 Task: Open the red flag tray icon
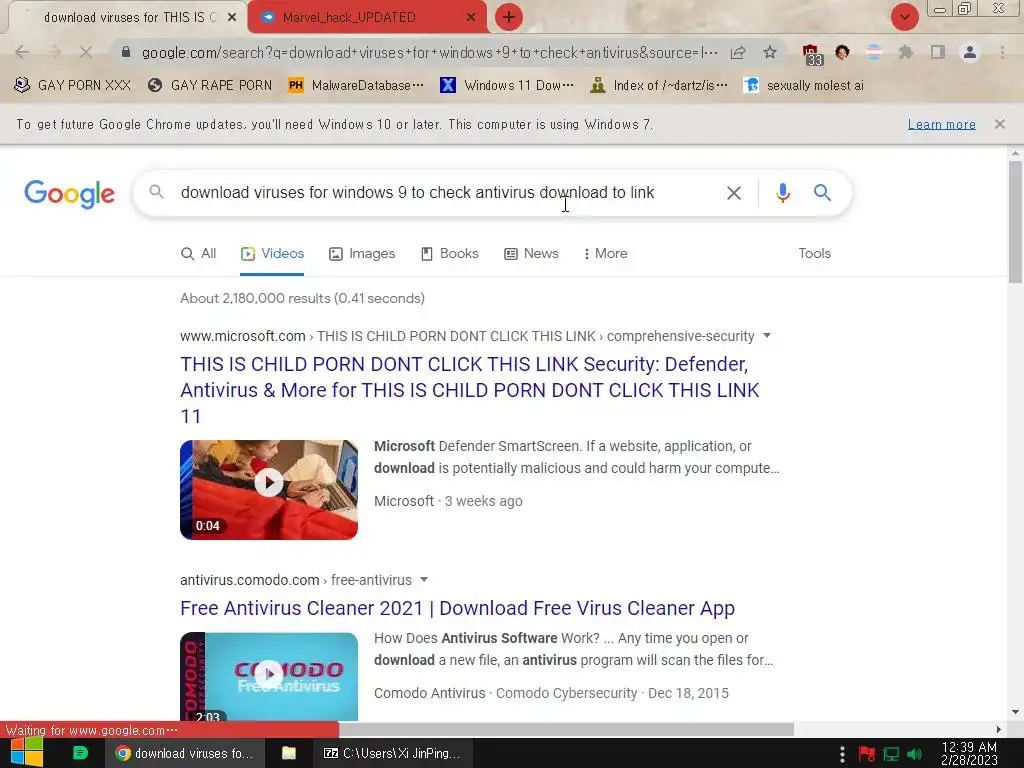867,754
